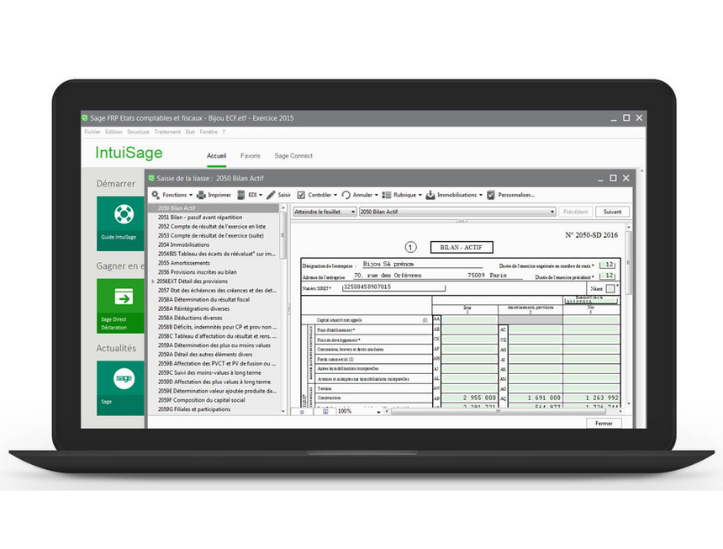Open the 100% zoom dropdown
Screen dimensions: 723x549
tap(379, 412)
